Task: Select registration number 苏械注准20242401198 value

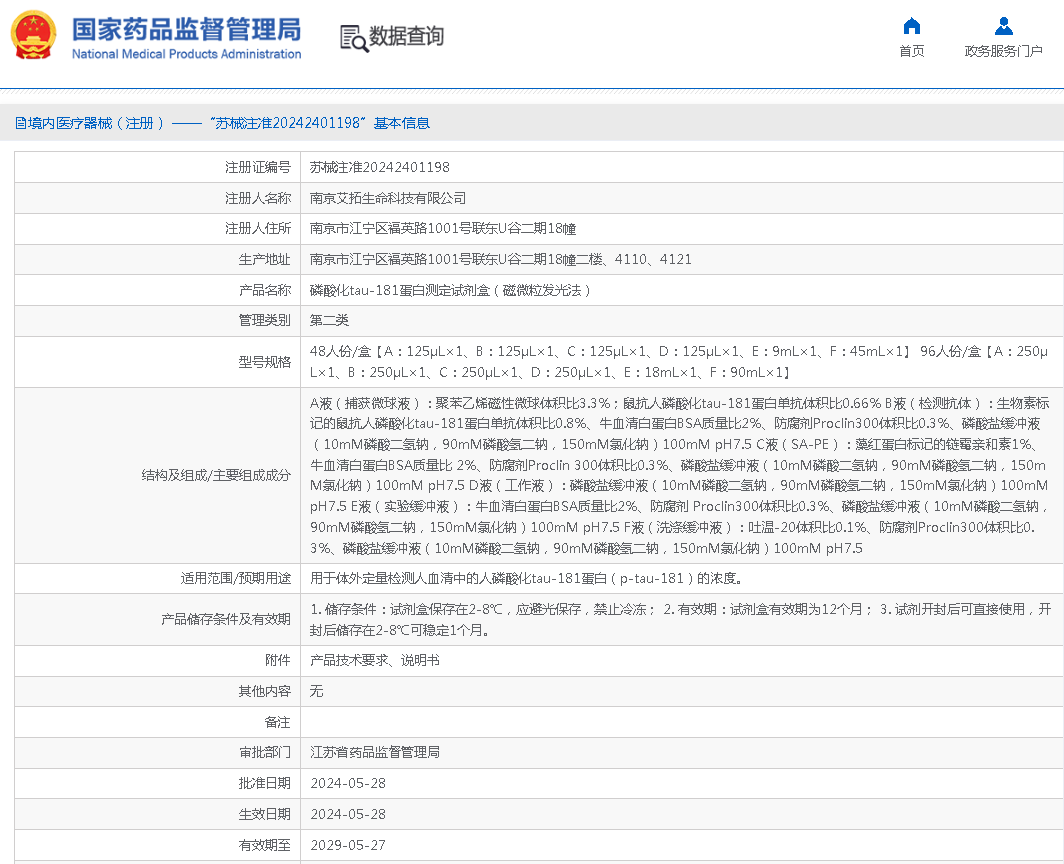Action: [380, 167]
